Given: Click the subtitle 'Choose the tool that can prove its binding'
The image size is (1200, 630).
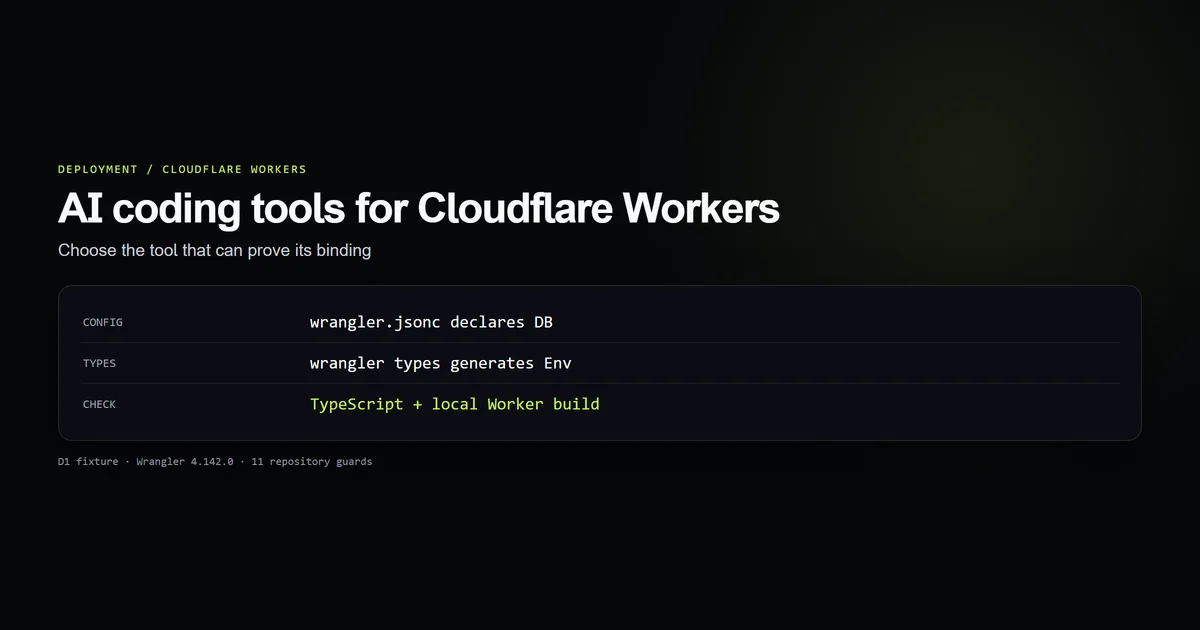Looking at the screenshot, I should click(214, 250).
